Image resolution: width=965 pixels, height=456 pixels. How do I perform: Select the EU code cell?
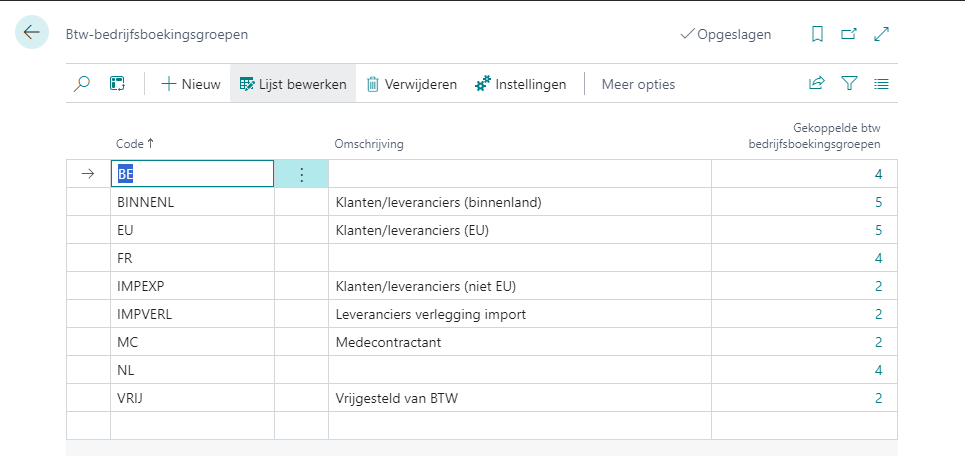(x=192, y=230)
